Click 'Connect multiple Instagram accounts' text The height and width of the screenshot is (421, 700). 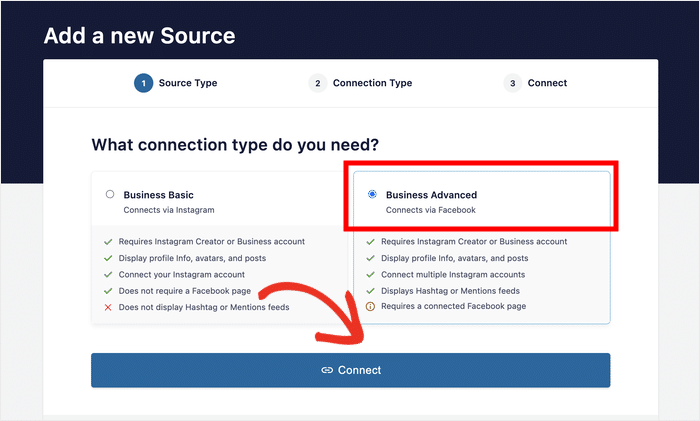(x=453, y=275)
